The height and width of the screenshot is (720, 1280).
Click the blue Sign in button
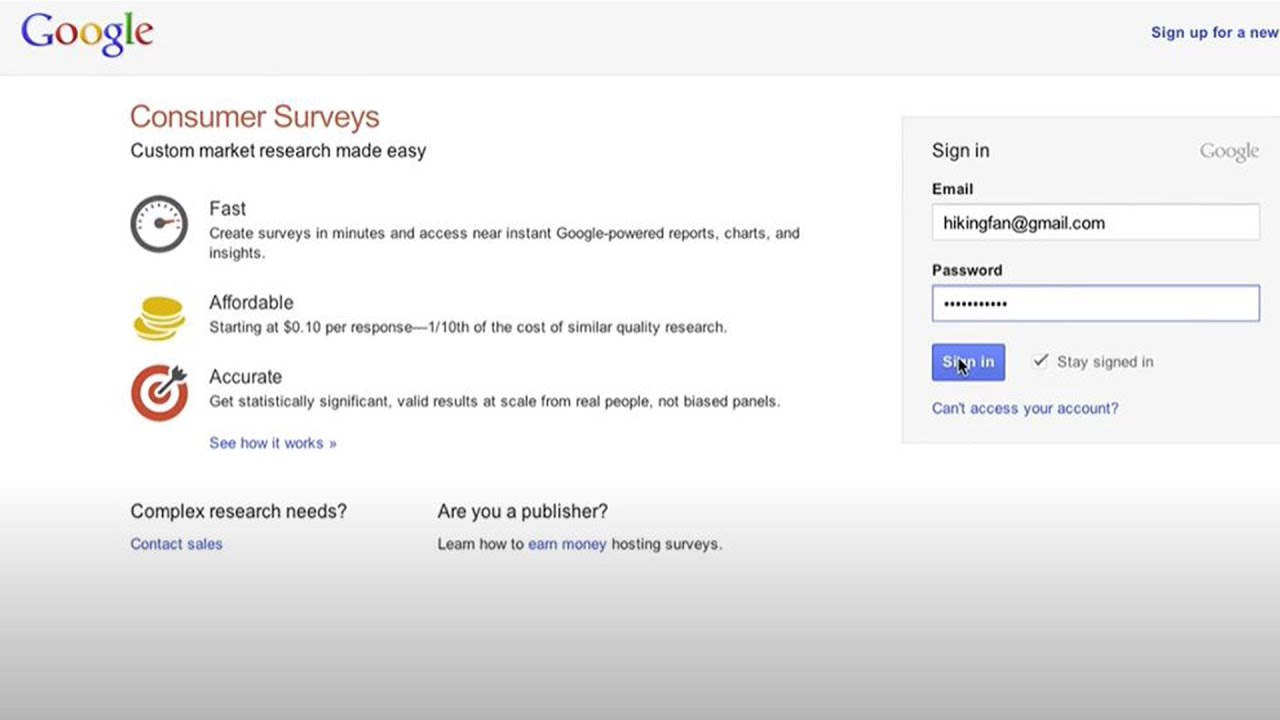(x=968, y=362)
